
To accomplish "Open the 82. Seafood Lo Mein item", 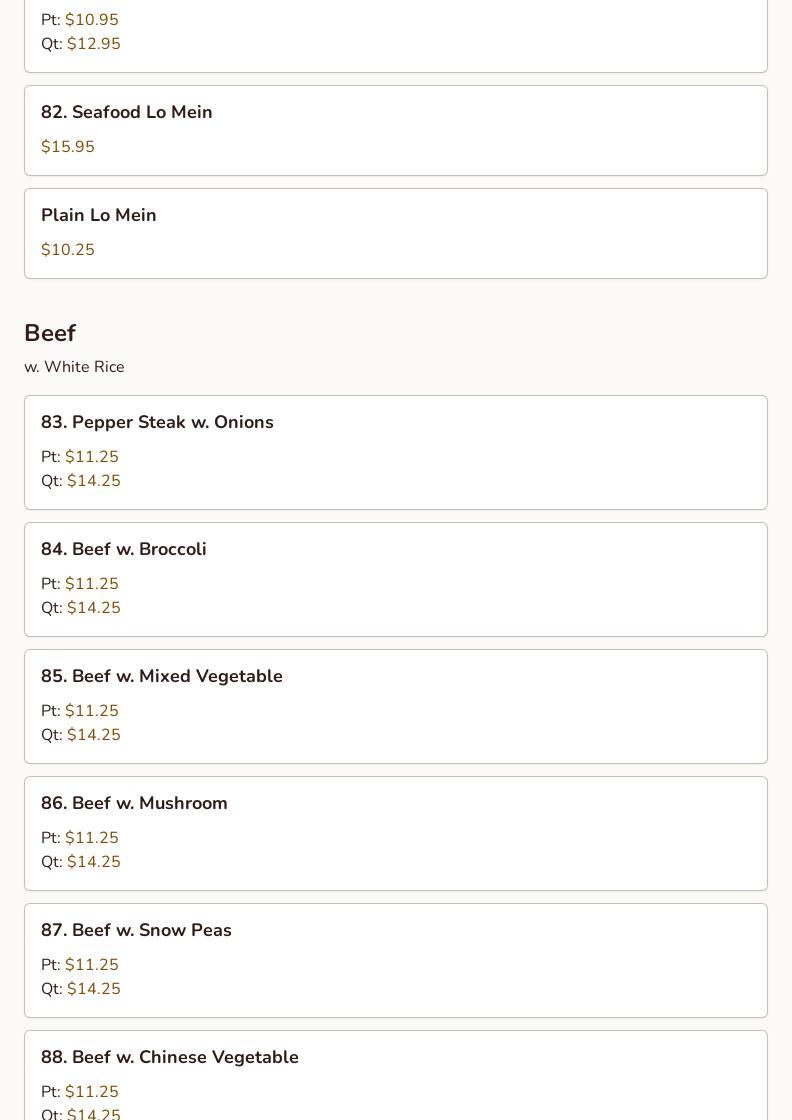I will (396, 131).
